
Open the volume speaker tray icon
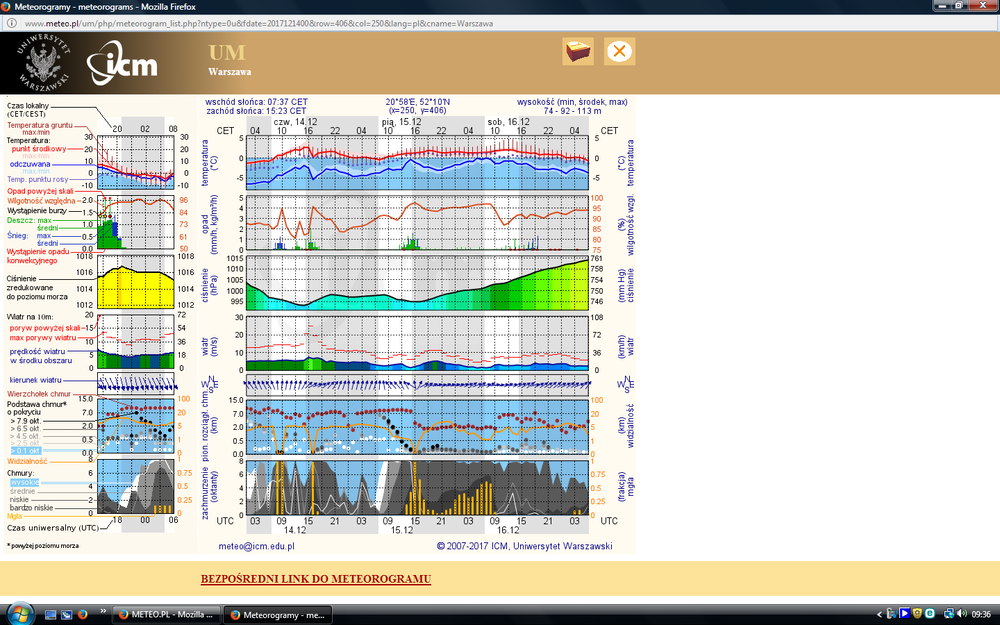962,614
